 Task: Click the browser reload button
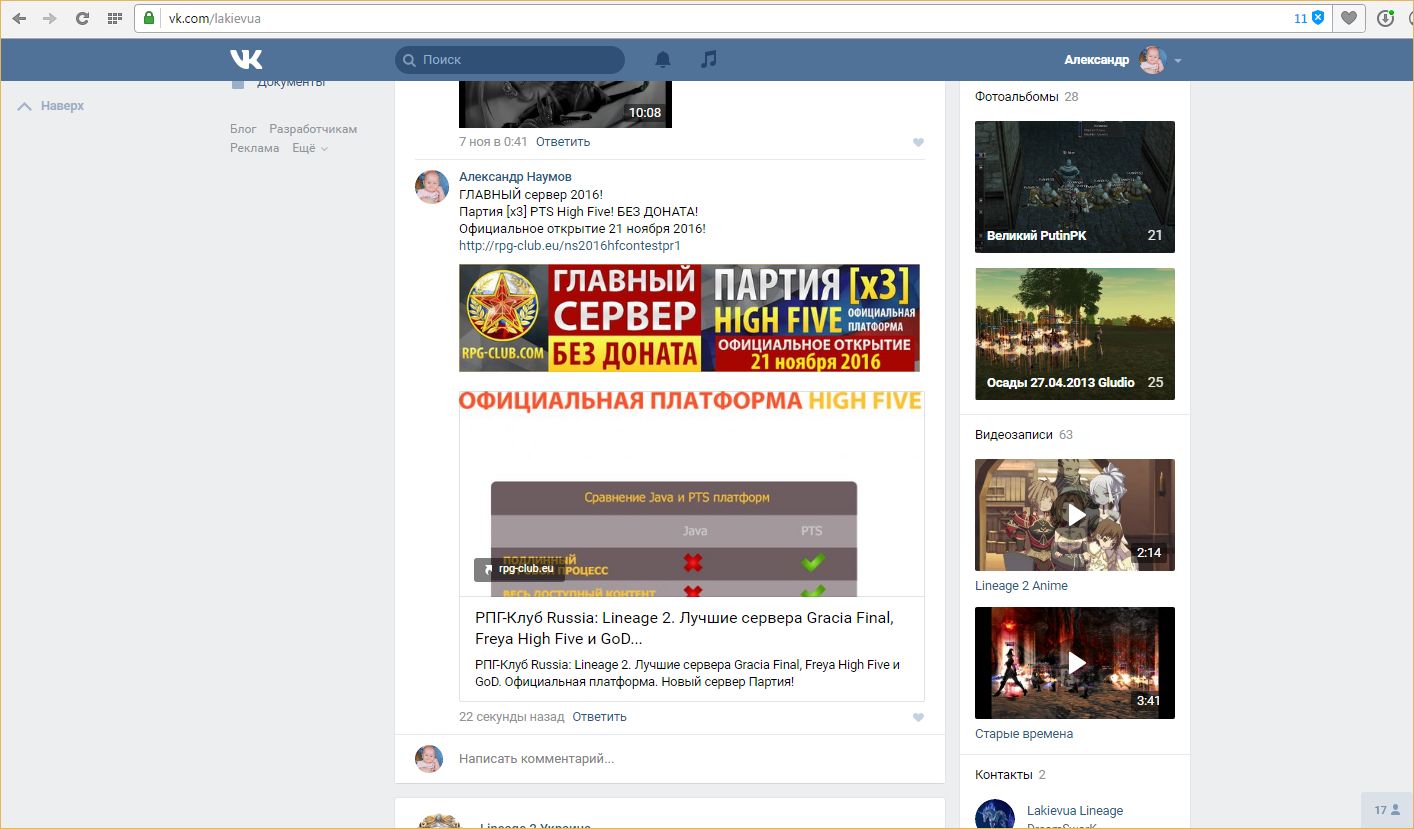[82, 18]
